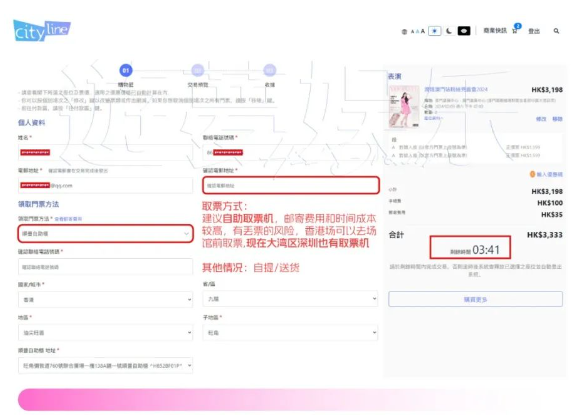The height and width of the screenshot is (415, 579).
Task: Open the self-service kiosk address dropdown
Action: 106,365
